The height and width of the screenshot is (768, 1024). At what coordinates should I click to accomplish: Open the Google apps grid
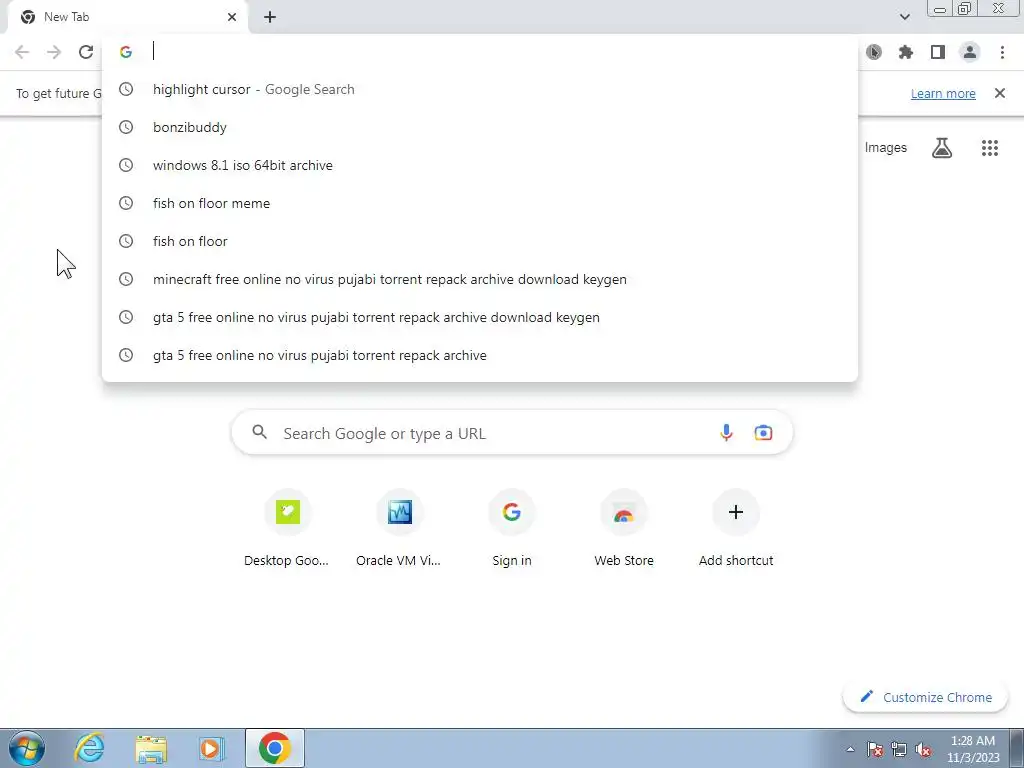[x=990, y=148]
